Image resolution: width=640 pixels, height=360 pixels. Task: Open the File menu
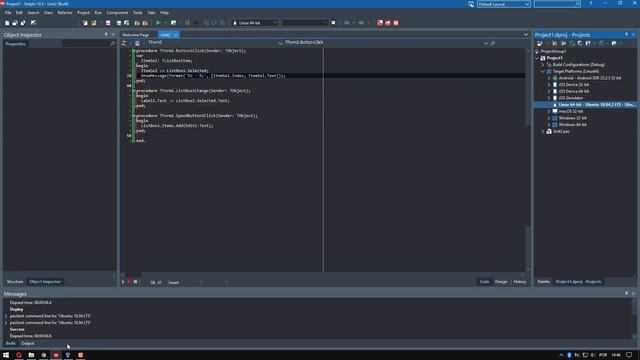(x=8, y=13)
